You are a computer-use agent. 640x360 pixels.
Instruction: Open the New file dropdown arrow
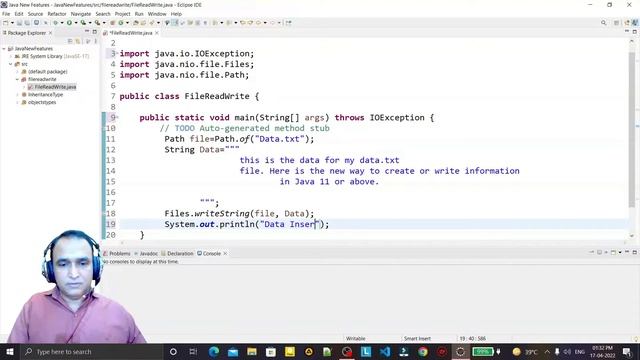pyautogui.click(x=12, y=23)
